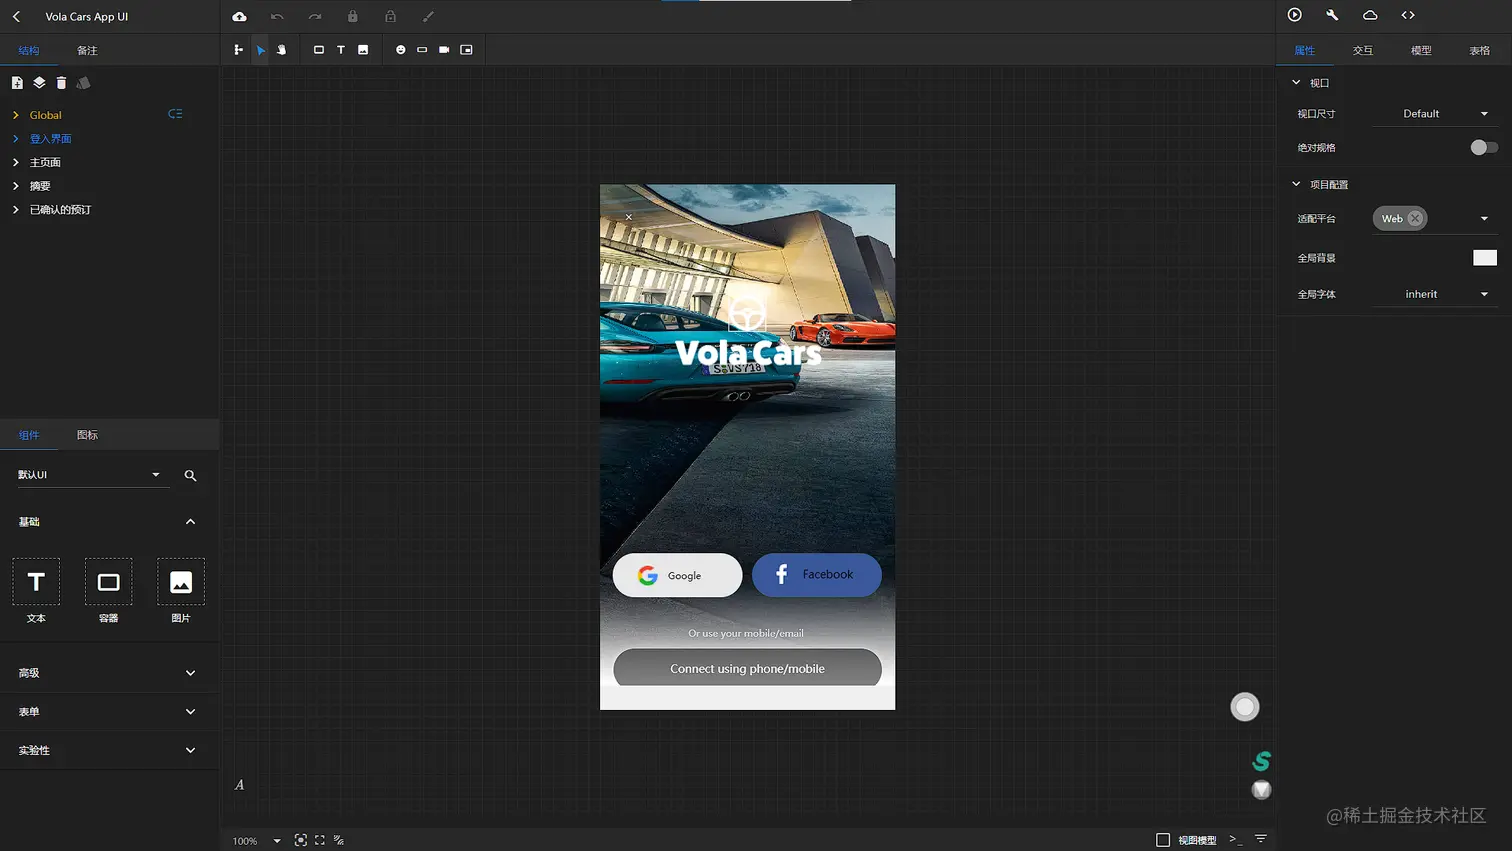Expand the 表单 components section
Viewport: 1512px width, 851px height.
(190, 712)
